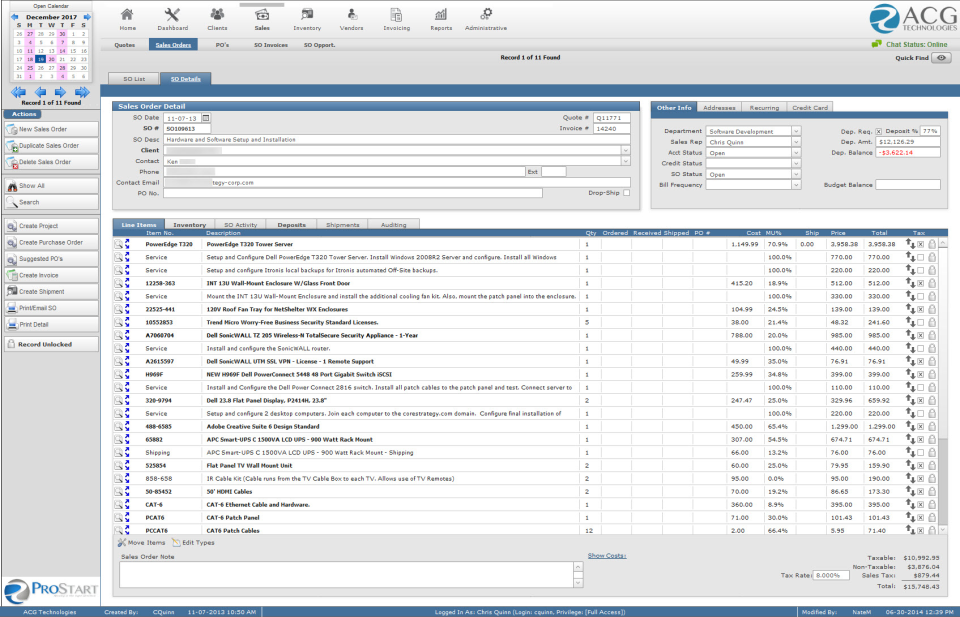Select December 19 on the calendar
This screenshot has height=617, width=960.
40,59
